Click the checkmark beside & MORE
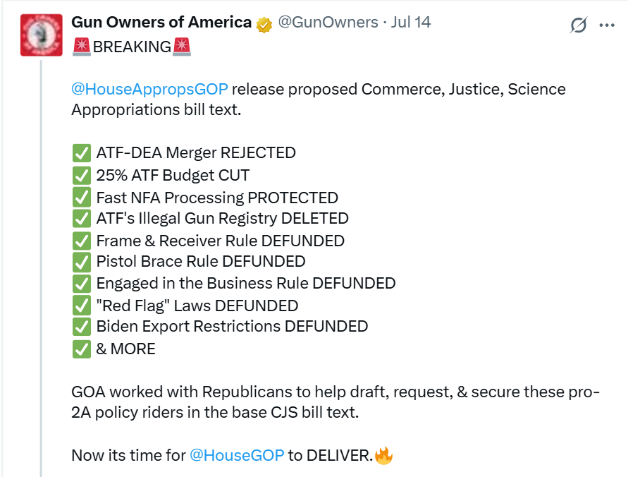 click(82, 349)
